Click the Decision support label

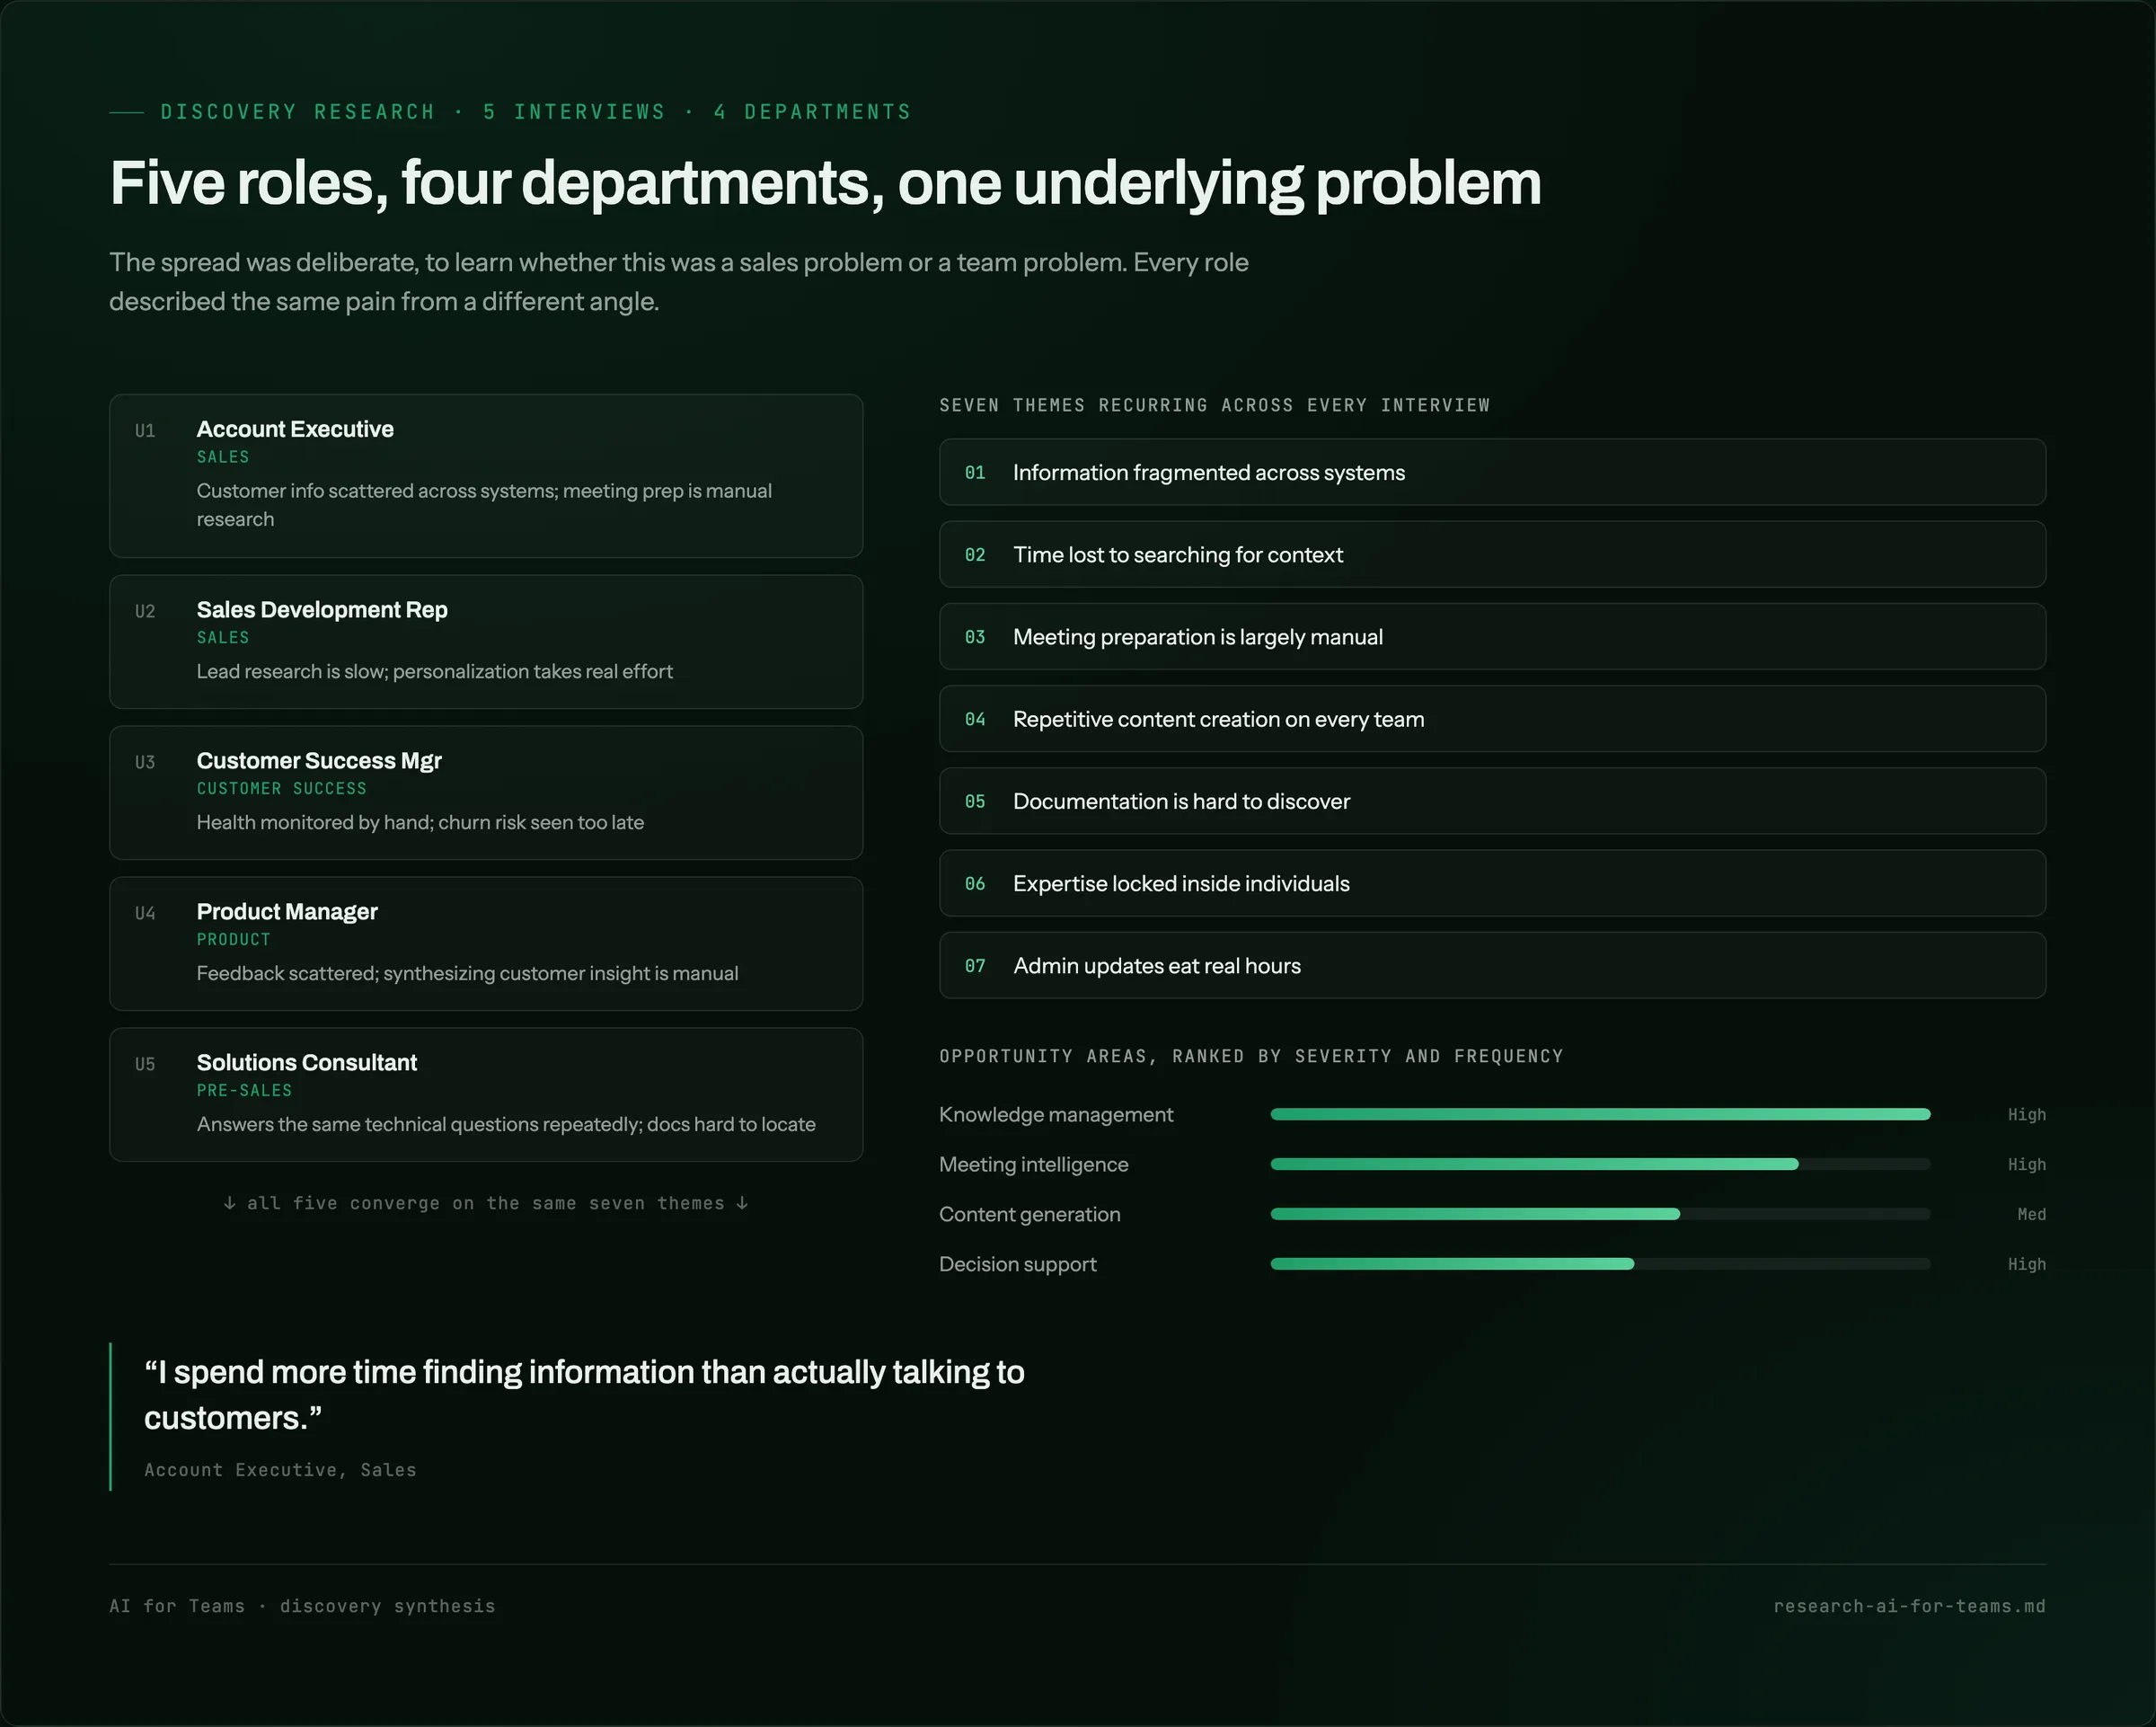pyautogui.click(x=1017, y=1264)
